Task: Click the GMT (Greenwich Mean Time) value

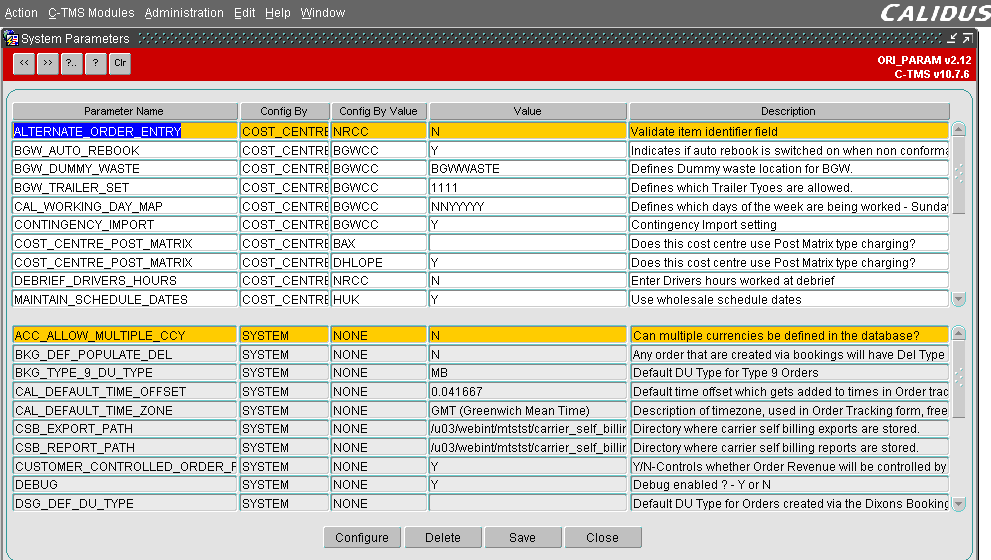Action: 528,411
